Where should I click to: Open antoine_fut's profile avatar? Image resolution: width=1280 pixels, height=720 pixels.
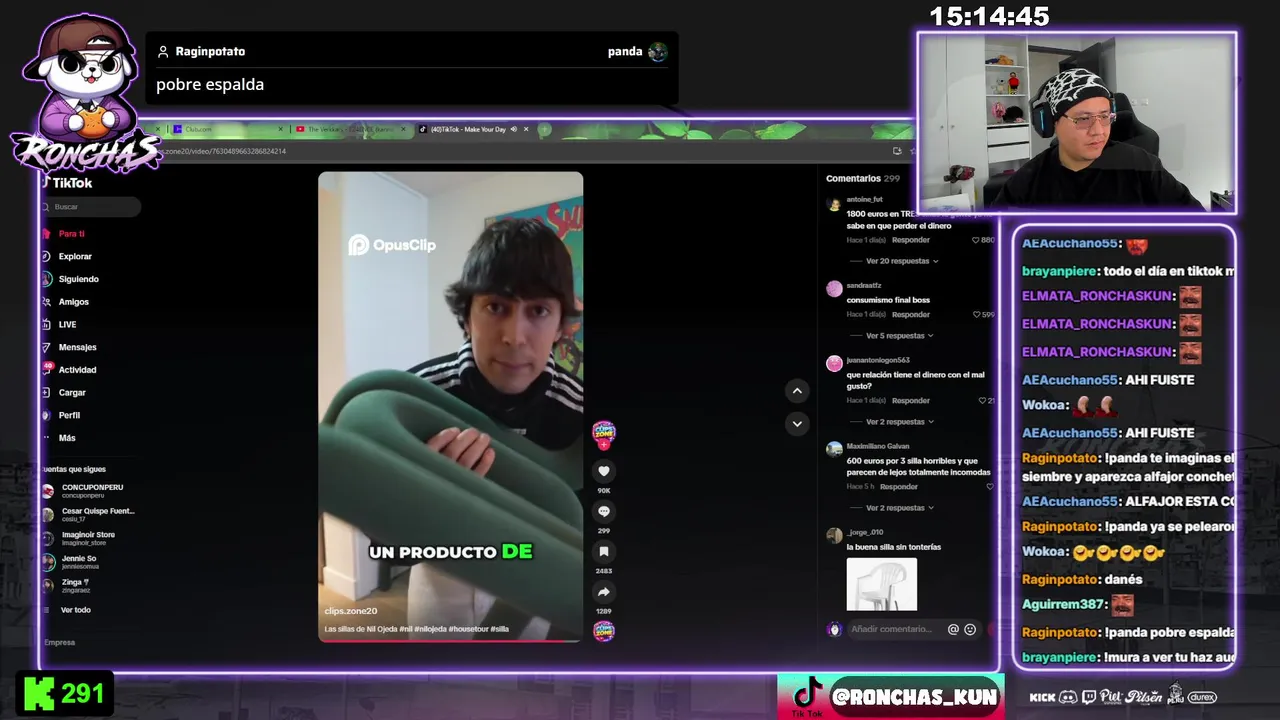834,204
